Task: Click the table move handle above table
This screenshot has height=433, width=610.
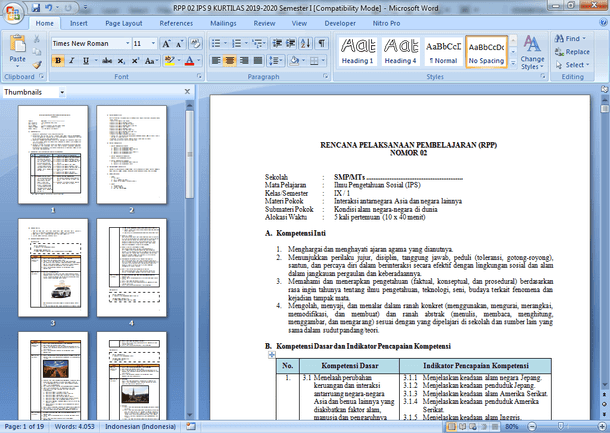Action: coord(272,354)
